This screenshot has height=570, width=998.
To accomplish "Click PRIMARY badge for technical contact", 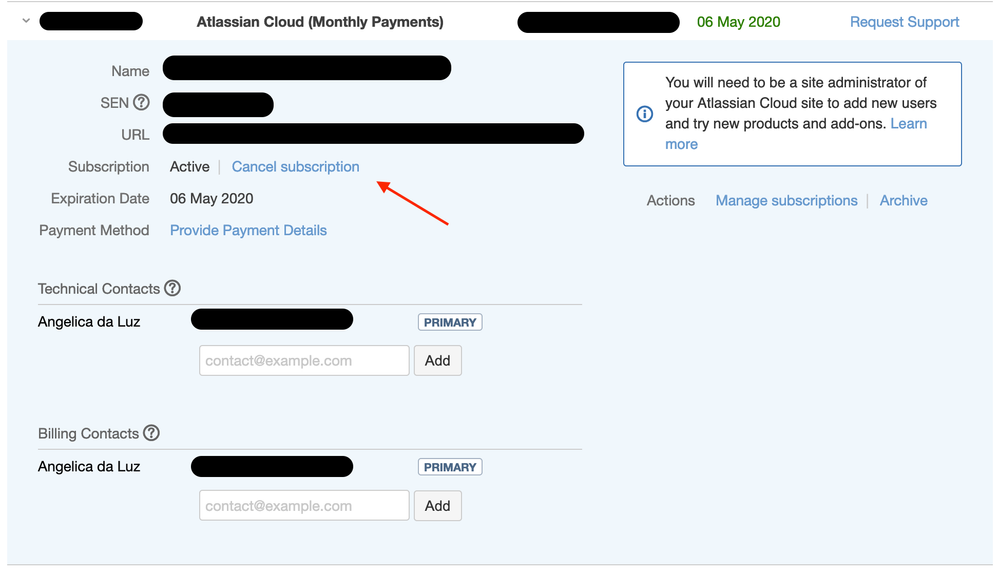I will 450,323.
